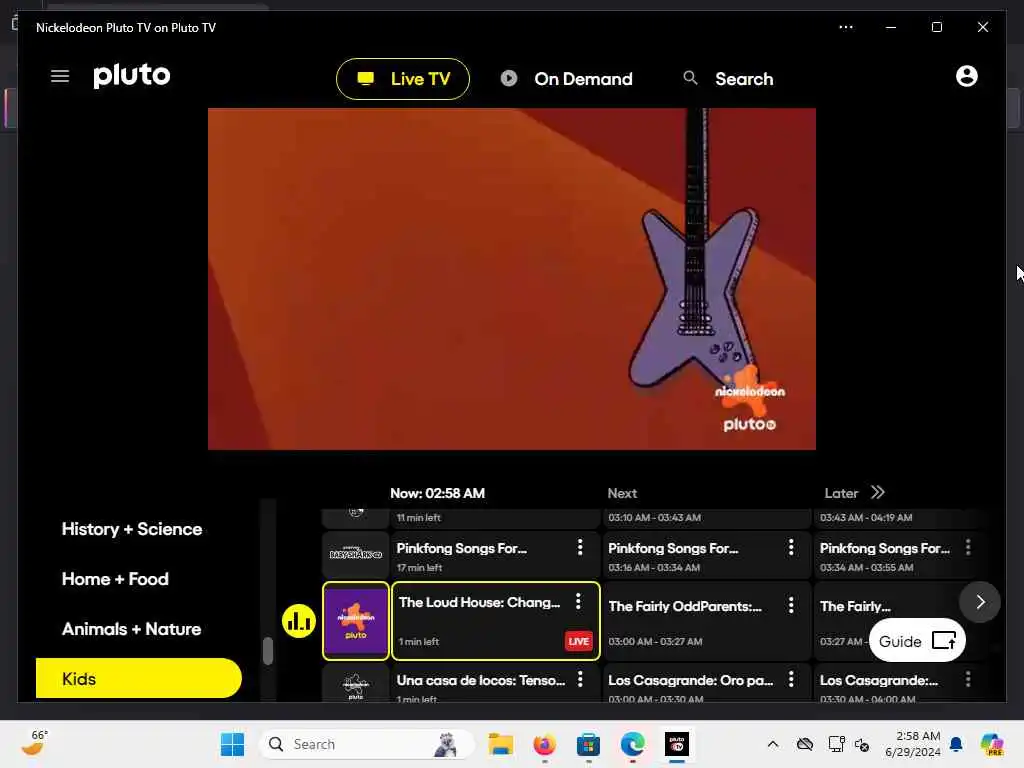Click the three-dot app options in title bar

[846, 27]
